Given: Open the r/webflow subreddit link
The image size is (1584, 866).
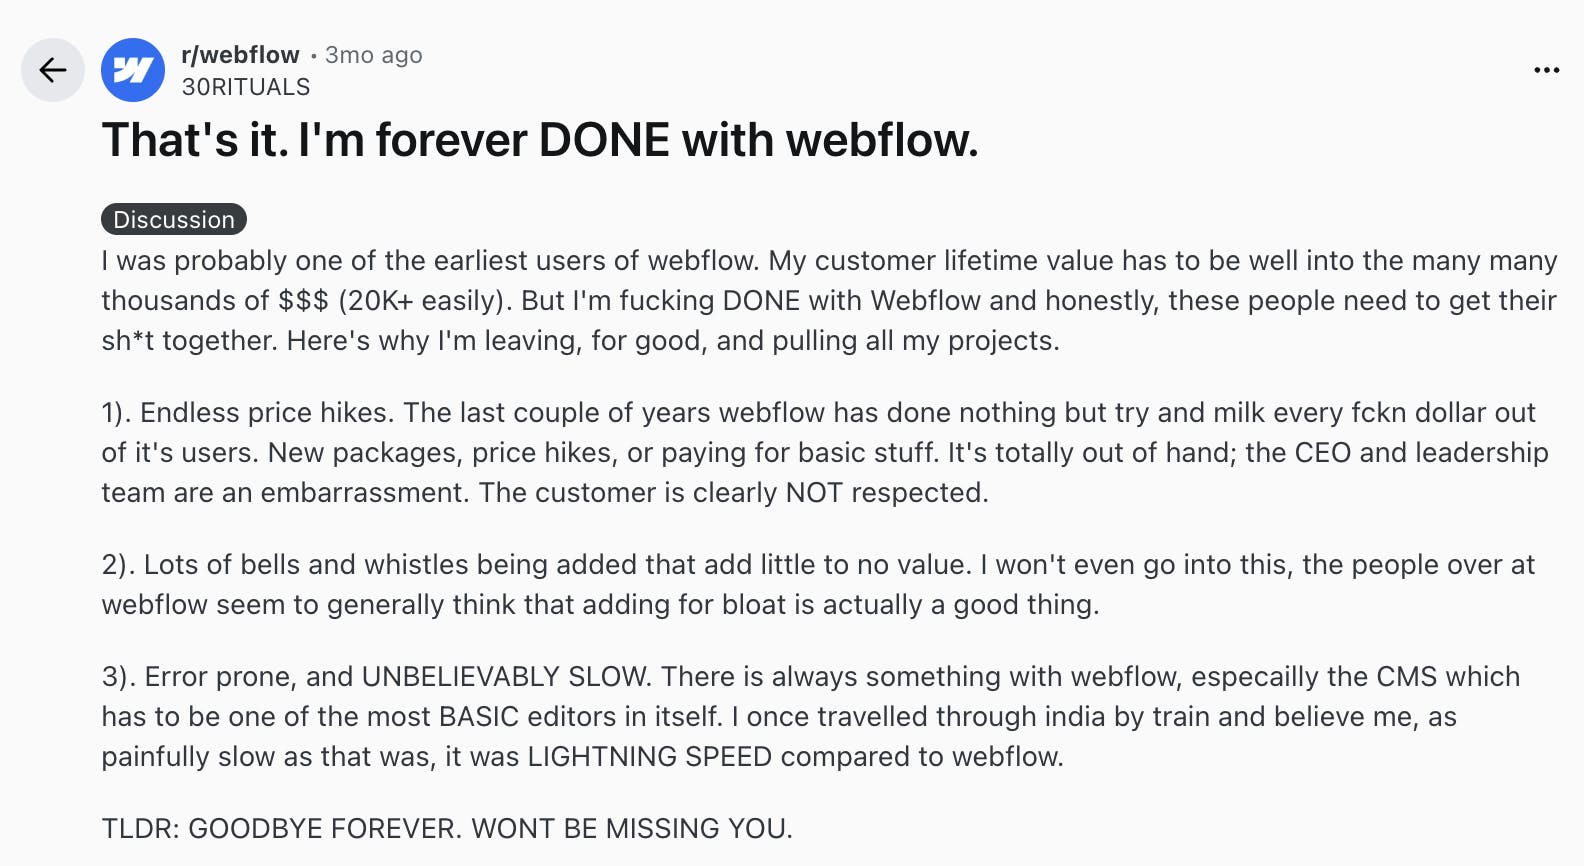Looking at the screenshot, I should (x=240, y=55).
